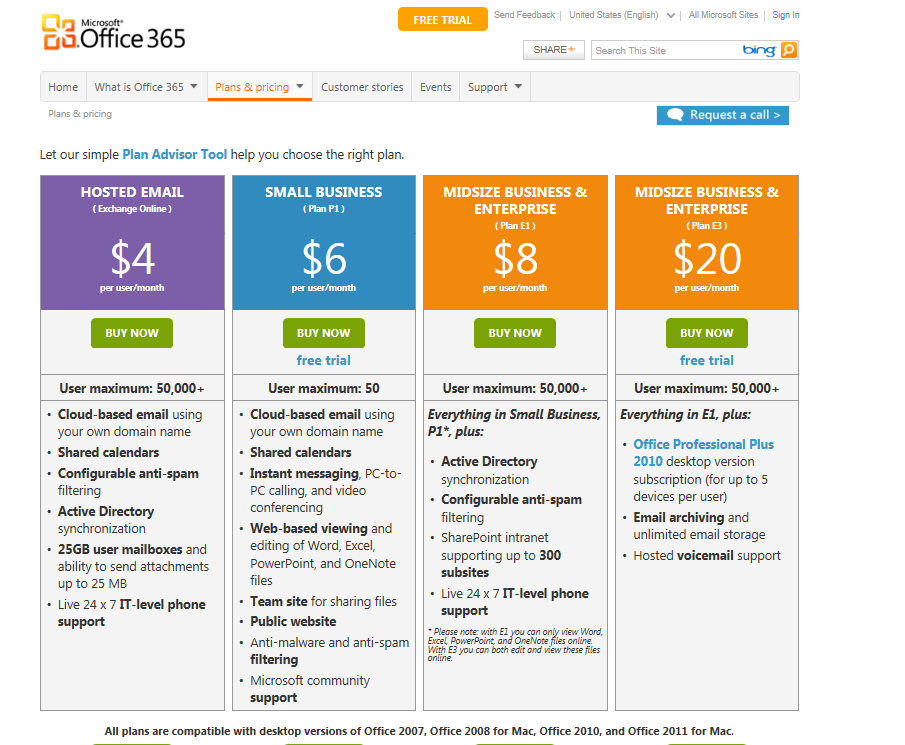Click Buy Now for Plan E3
The width and height of the screenshot is (905, 745).
point(706,333)
